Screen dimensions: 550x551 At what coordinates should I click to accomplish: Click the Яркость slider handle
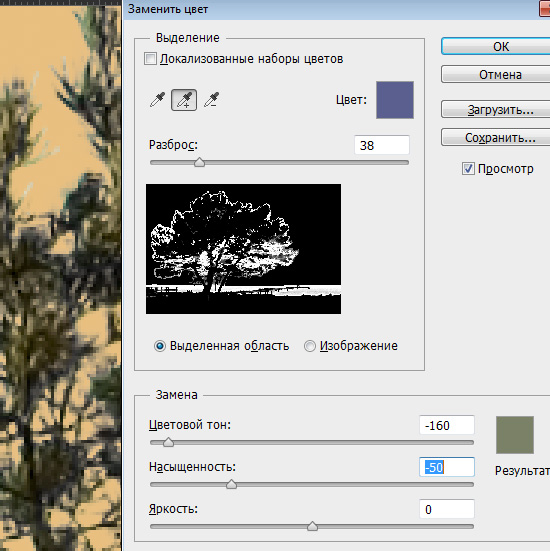pyautogui.click(x=312, y=526)
